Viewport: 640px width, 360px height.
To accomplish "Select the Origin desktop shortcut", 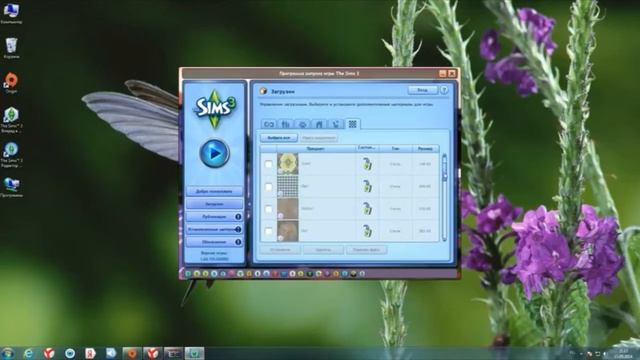I will [11, 83].
